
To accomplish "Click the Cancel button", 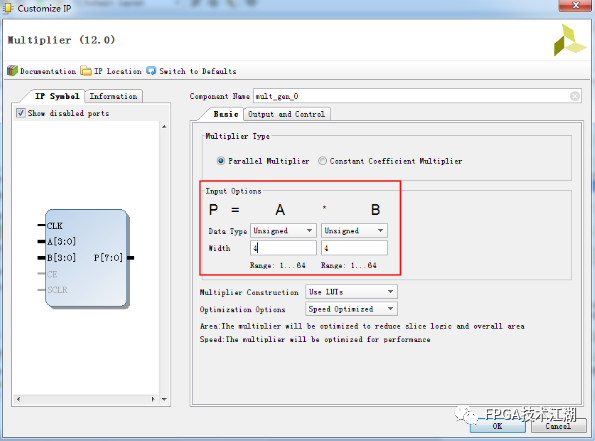I will tap(558, 426).
